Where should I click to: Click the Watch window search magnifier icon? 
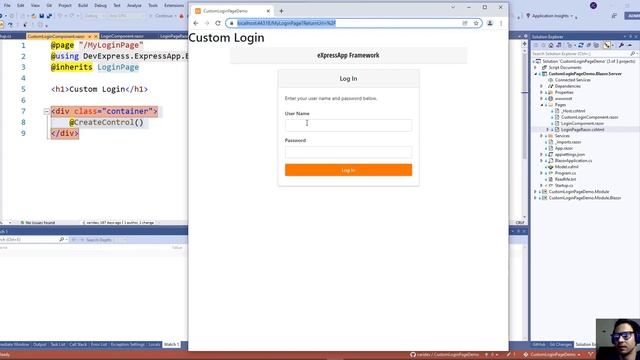pyautogui.click(x=62, y=240)
